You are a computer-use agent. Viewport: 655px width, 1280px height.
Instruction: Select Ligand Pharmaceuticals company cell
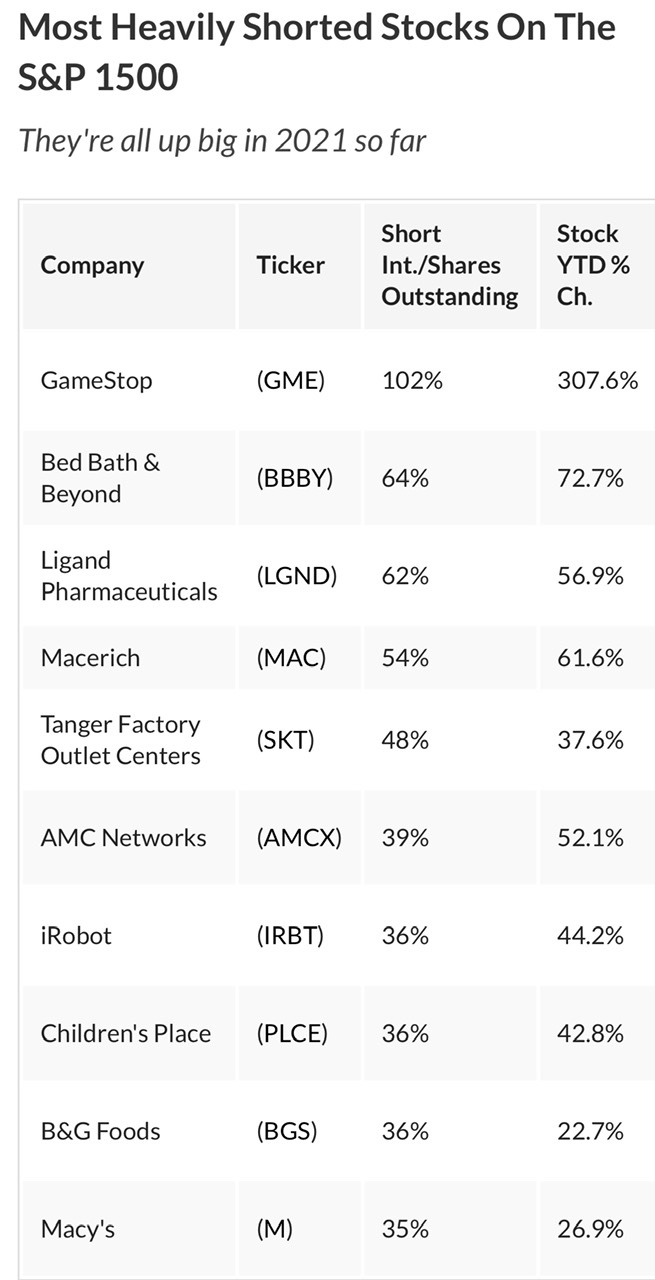coord(128,576)
